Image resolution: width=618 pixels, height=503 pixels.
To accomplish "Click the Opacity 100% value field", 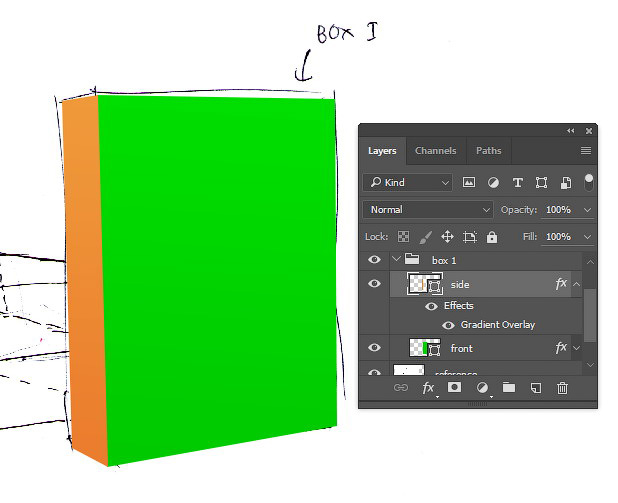I will (x=558, y=210).
